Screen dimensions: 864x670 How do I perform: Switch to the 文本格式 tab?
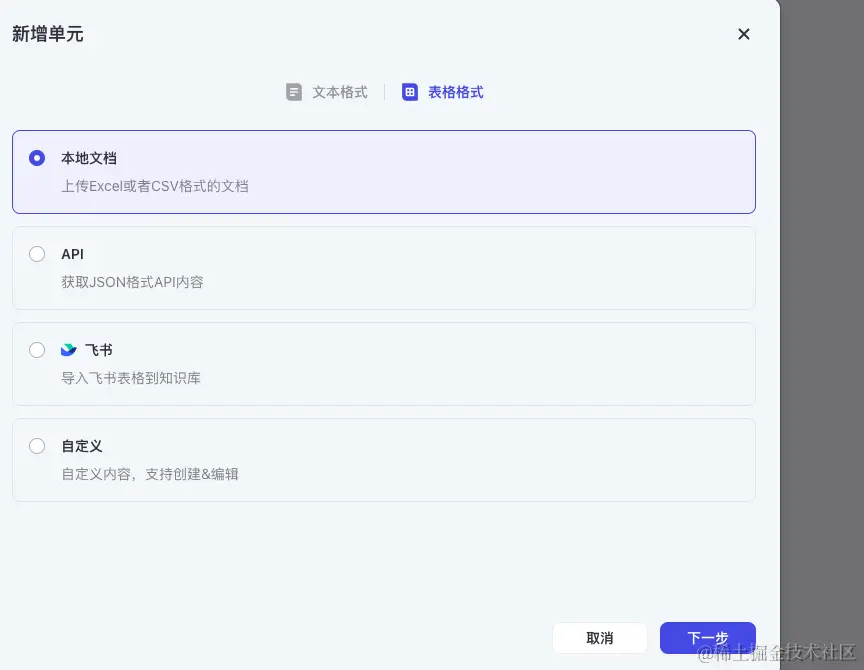tap(327, 92)
